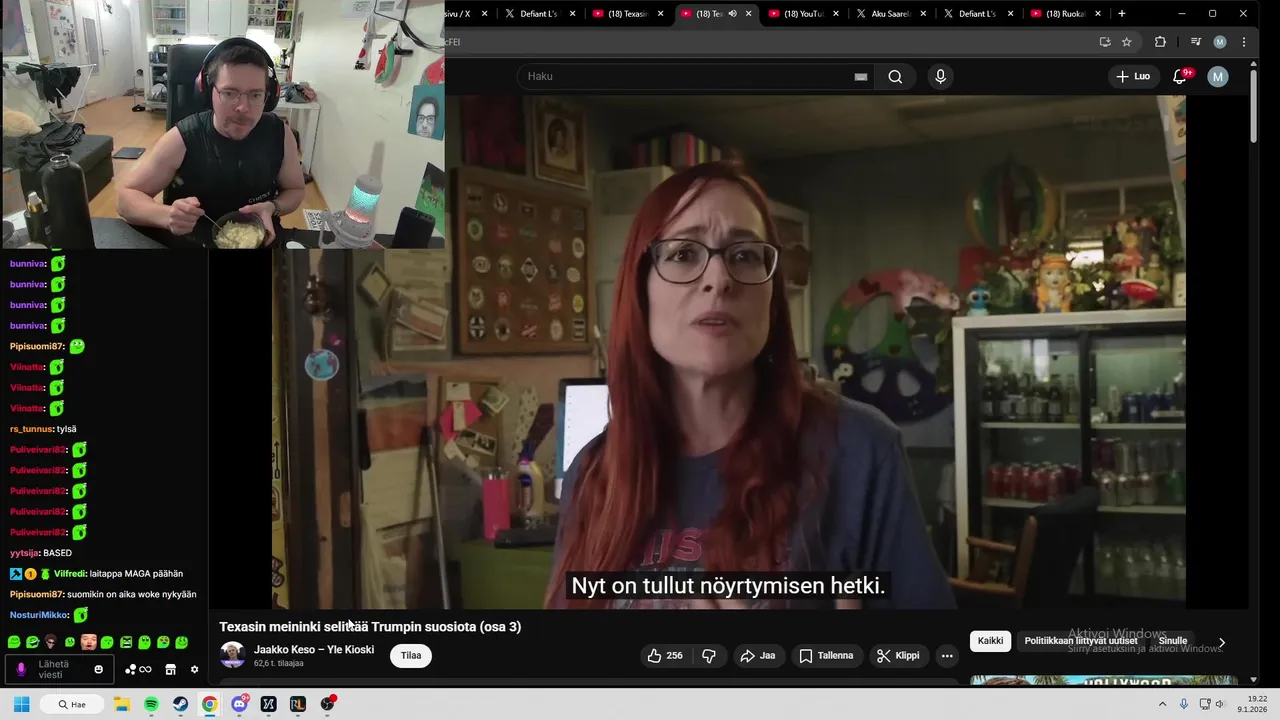Show hidden system tray icons chevron
This screenshot has height=720, width=1280.
(1162, 704)
